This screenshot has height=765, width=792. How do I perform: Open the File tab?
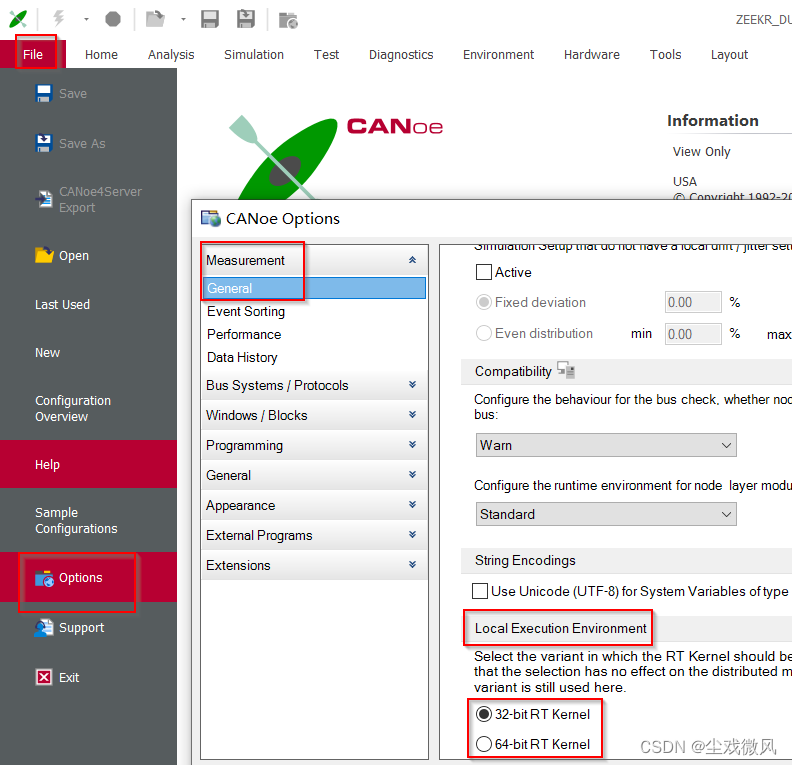(33, 55)
